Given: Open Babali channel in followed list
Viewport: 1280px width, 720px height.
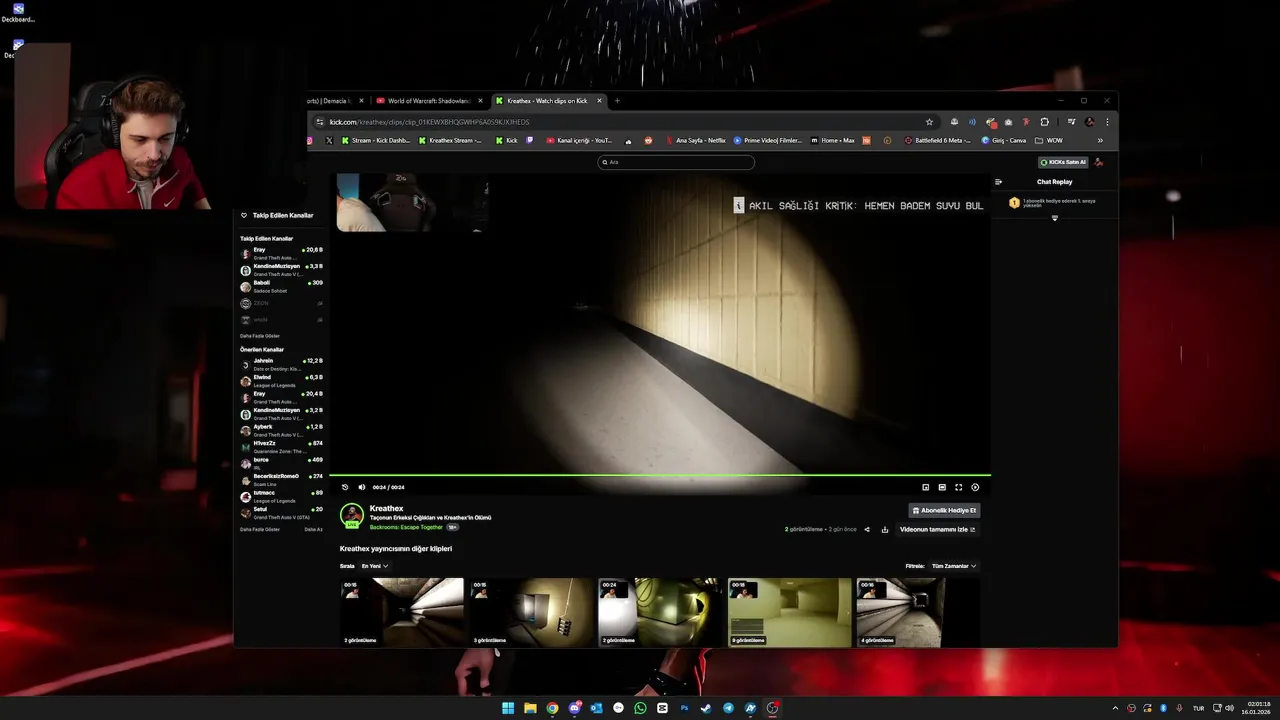Looking at the screenshot, I should (x=281, y=286).
